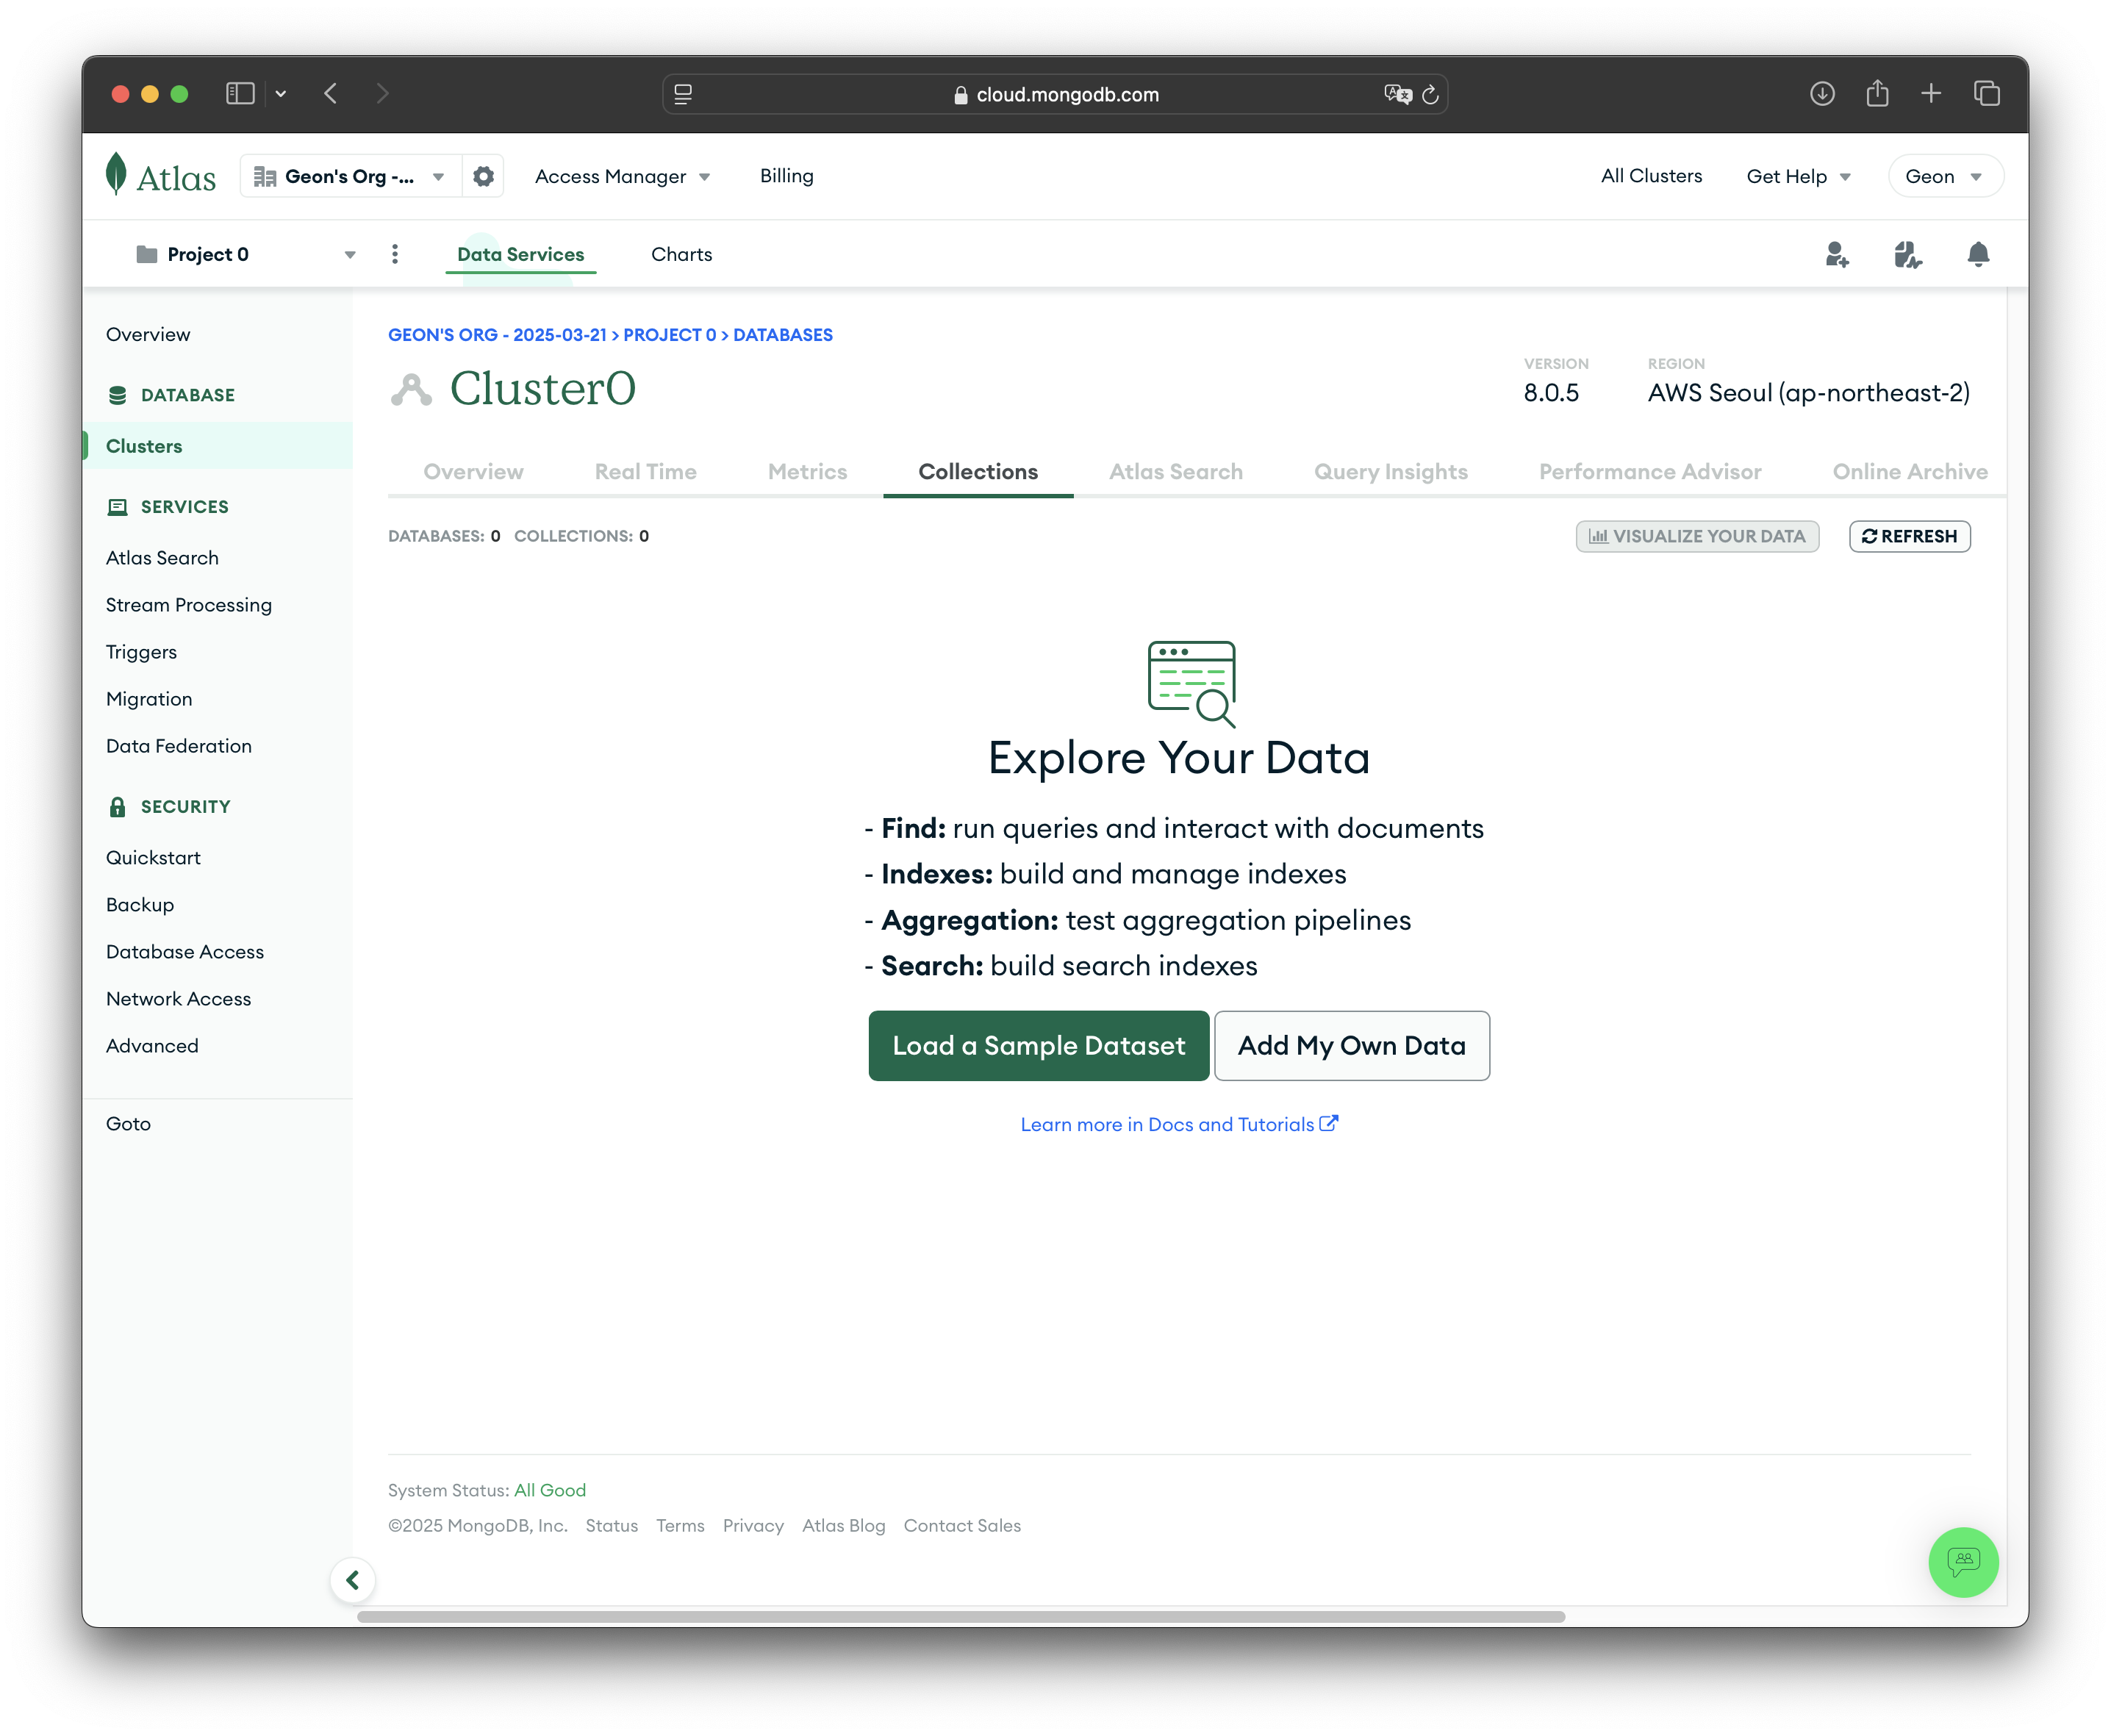Click the REFRESH button
The height and width of the screenshot is (1736, 2111).
1909,536
